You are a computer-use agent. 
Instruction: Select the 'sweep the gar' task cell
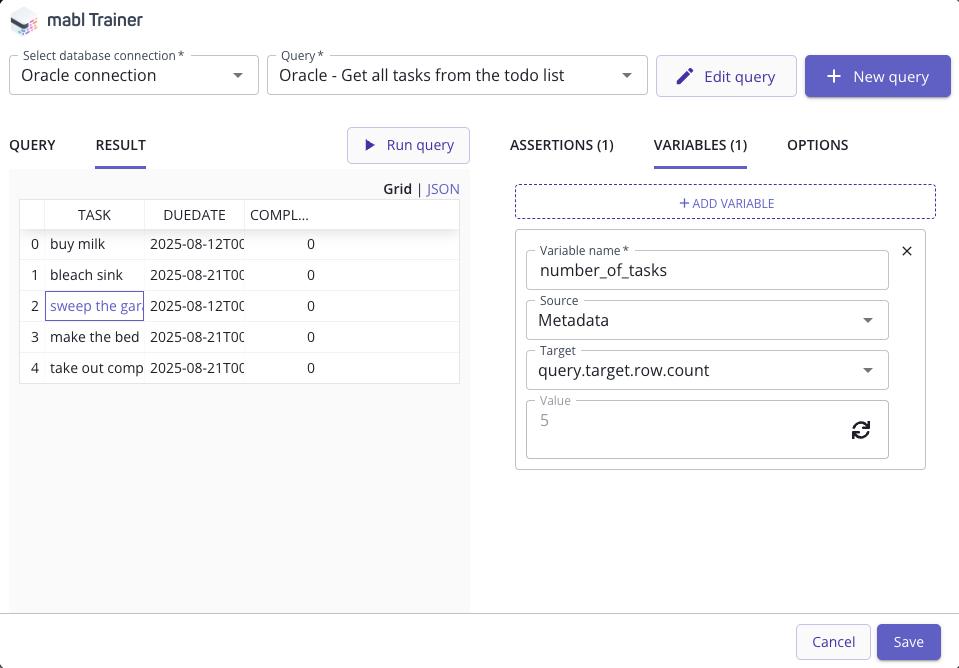pyautogui.click(x=95, y=306)
